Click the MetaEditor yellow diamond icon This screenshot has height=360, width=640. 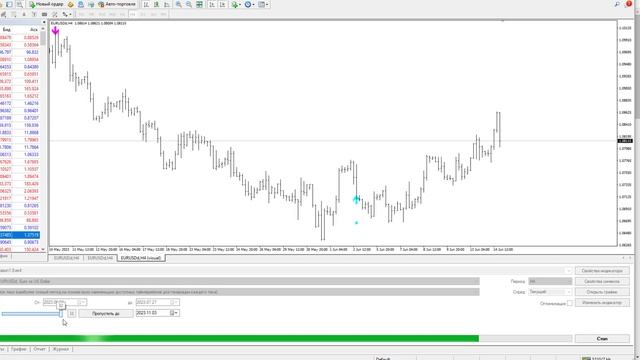coord(71,4)
